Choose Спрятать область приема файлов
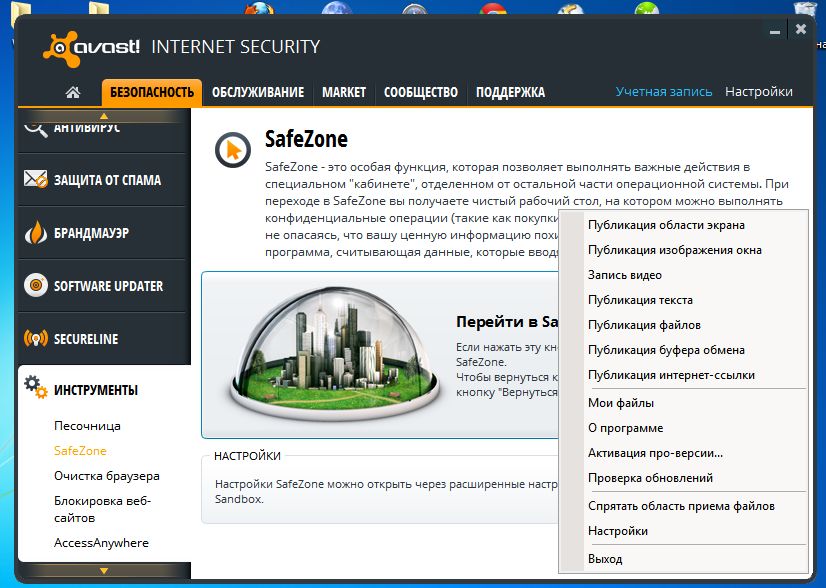 coord(683,506)
